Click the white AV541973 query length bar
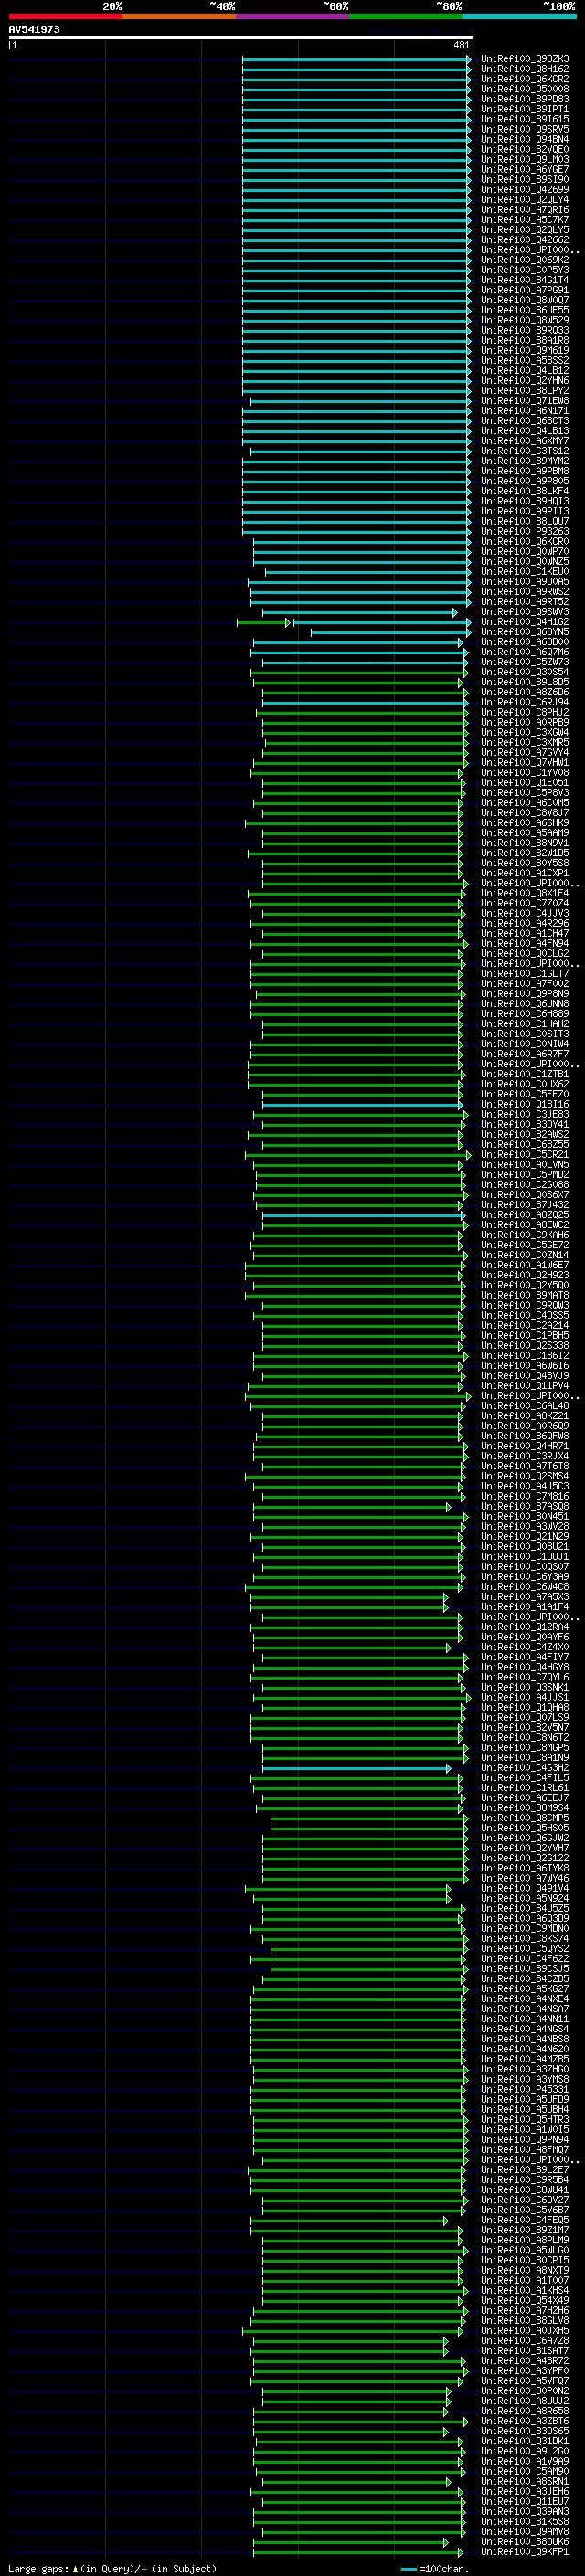This screenshot has height=2576, width=585. (241, 38)
